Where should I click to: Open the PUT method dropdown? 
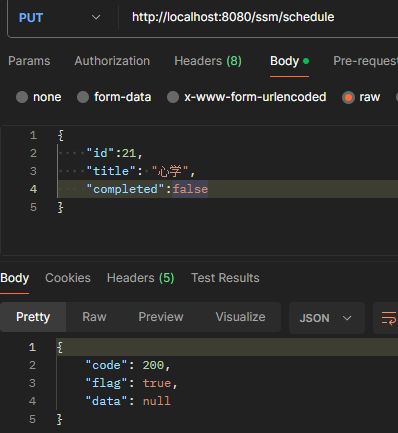coord(59,17)
